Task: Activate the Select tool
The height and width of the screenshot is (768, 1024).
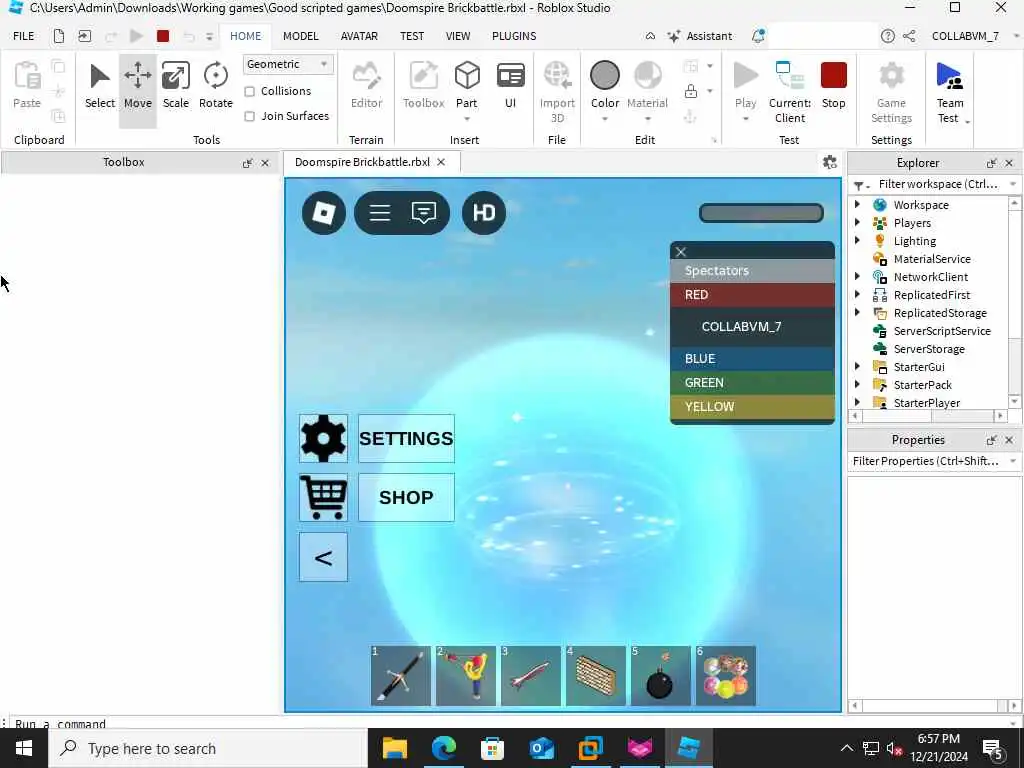Action: tap(100, 87)
